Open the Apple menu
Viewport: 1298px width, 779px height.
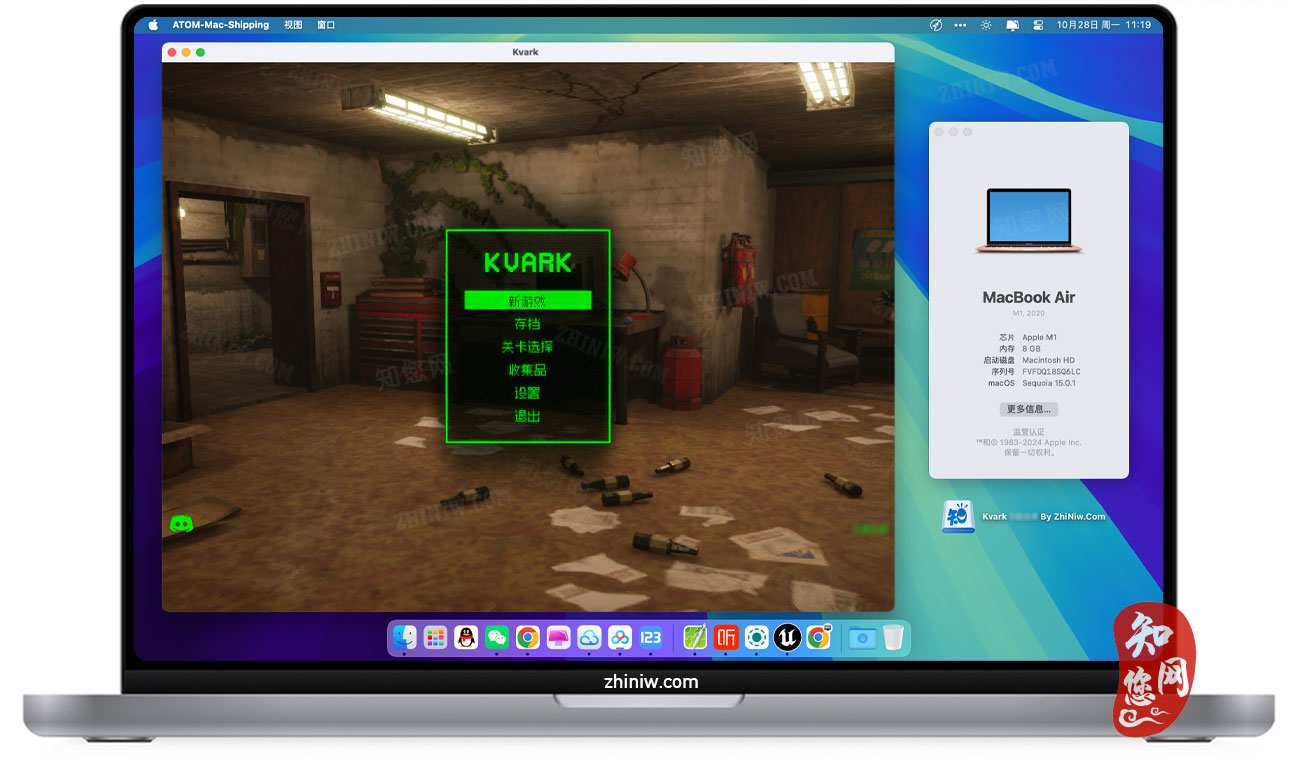(x=153, y=25)
